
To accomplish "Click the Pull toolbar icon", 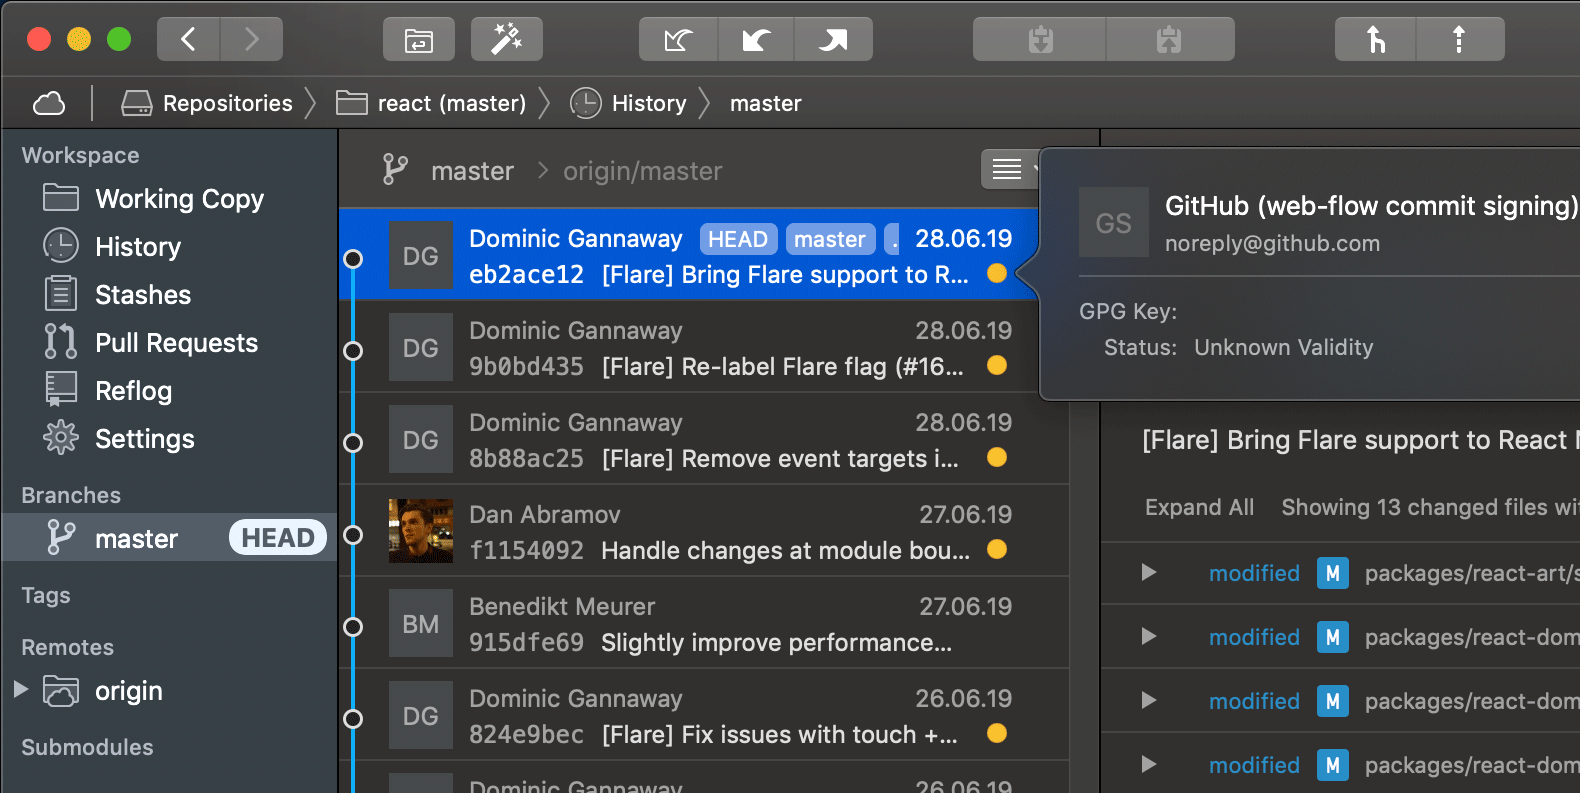I will click(x=756, y=40).
